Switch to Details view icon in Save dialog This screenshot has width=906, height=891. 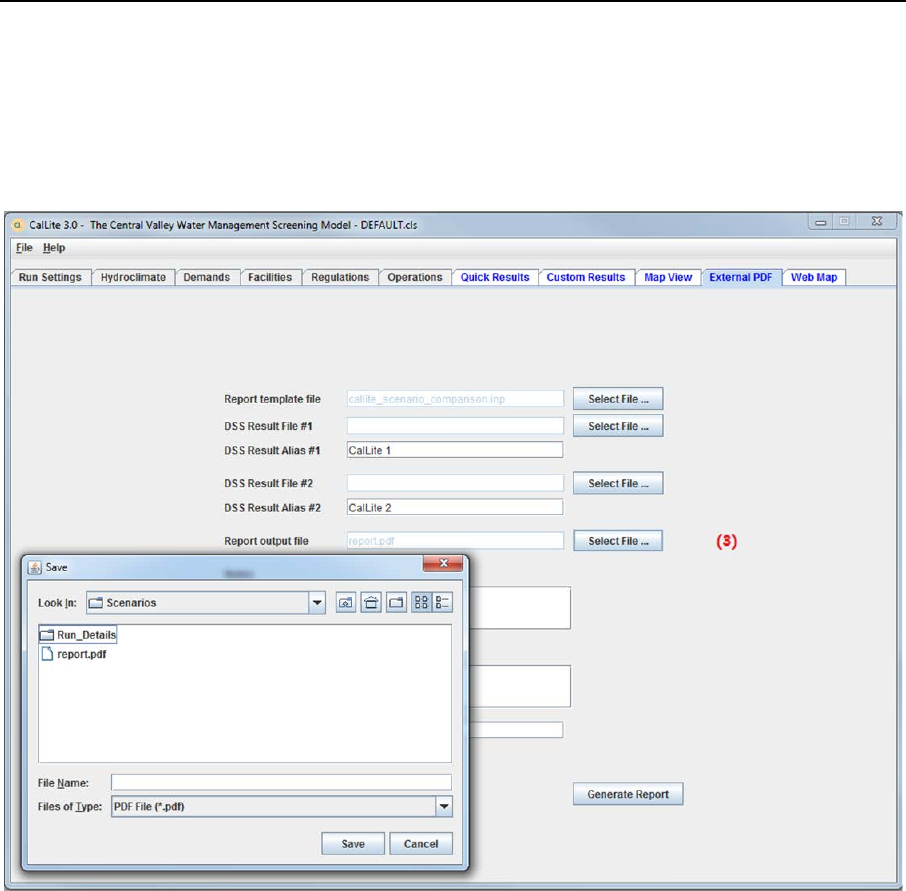tap(443, 603)
